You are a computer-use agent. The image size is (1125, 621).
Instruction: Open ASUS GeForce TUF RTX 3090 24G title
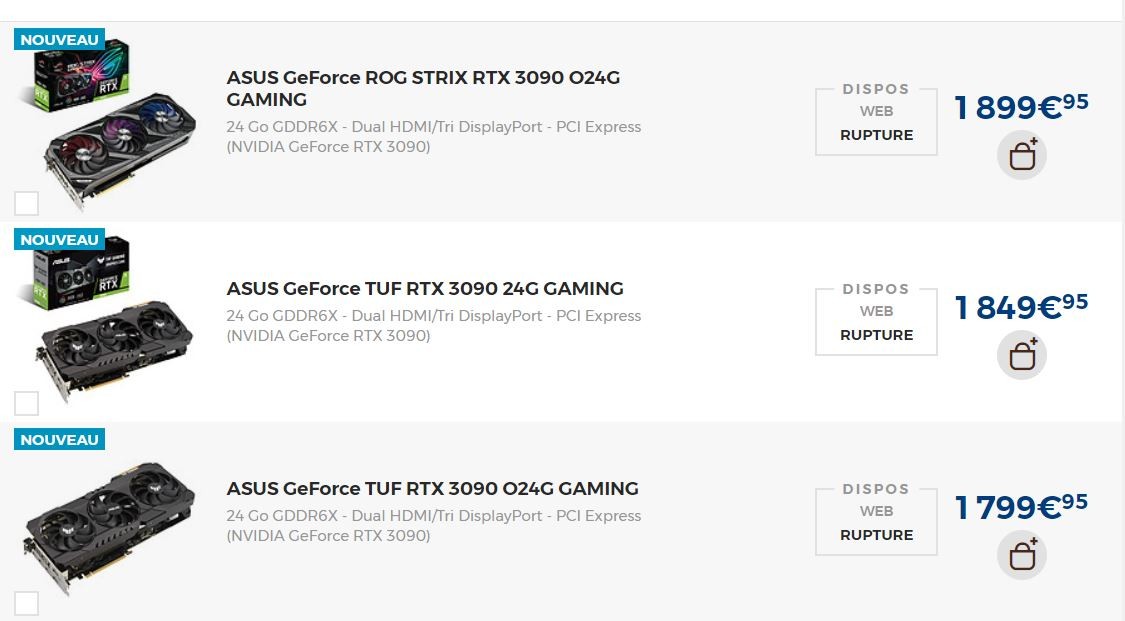425,289
